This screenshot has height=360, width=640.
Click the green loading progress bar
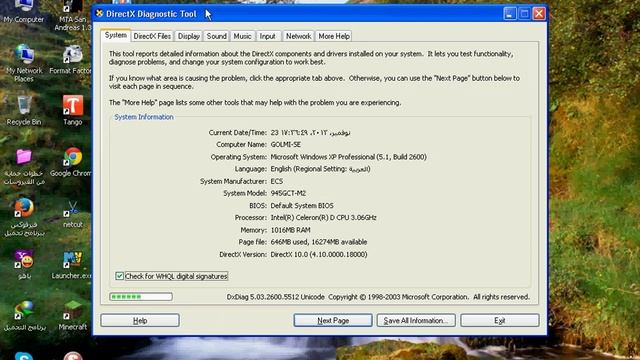coord(141,297)
